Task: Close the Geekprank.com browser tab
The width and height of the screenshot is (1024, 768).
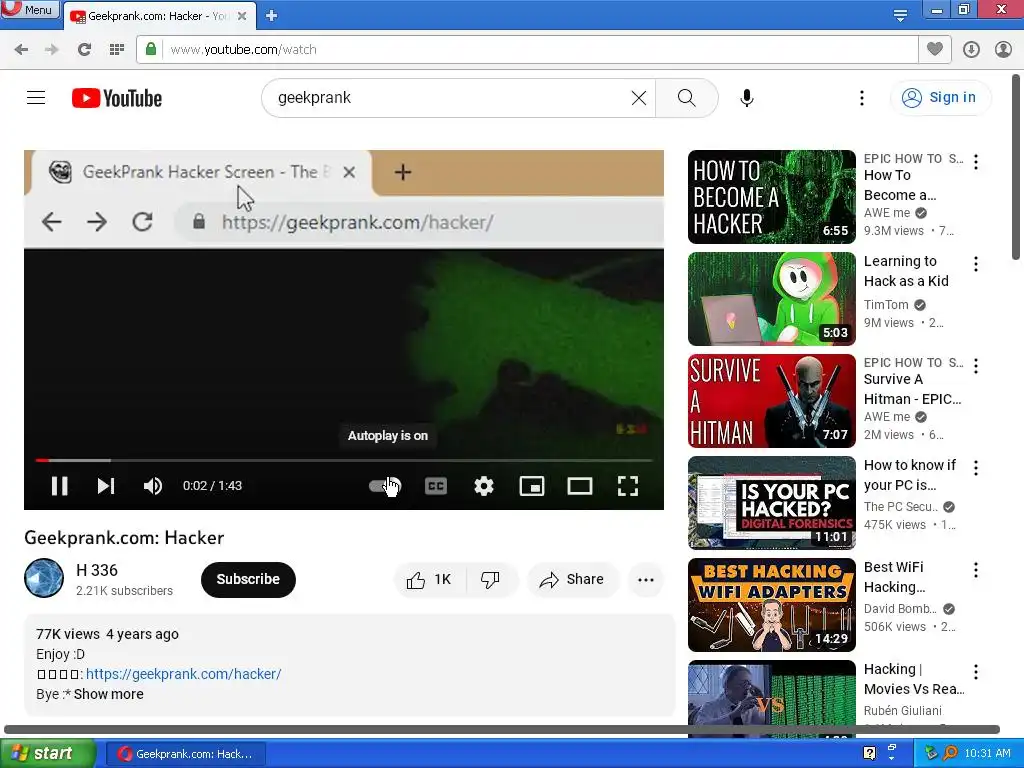Action: coord(242,16)
